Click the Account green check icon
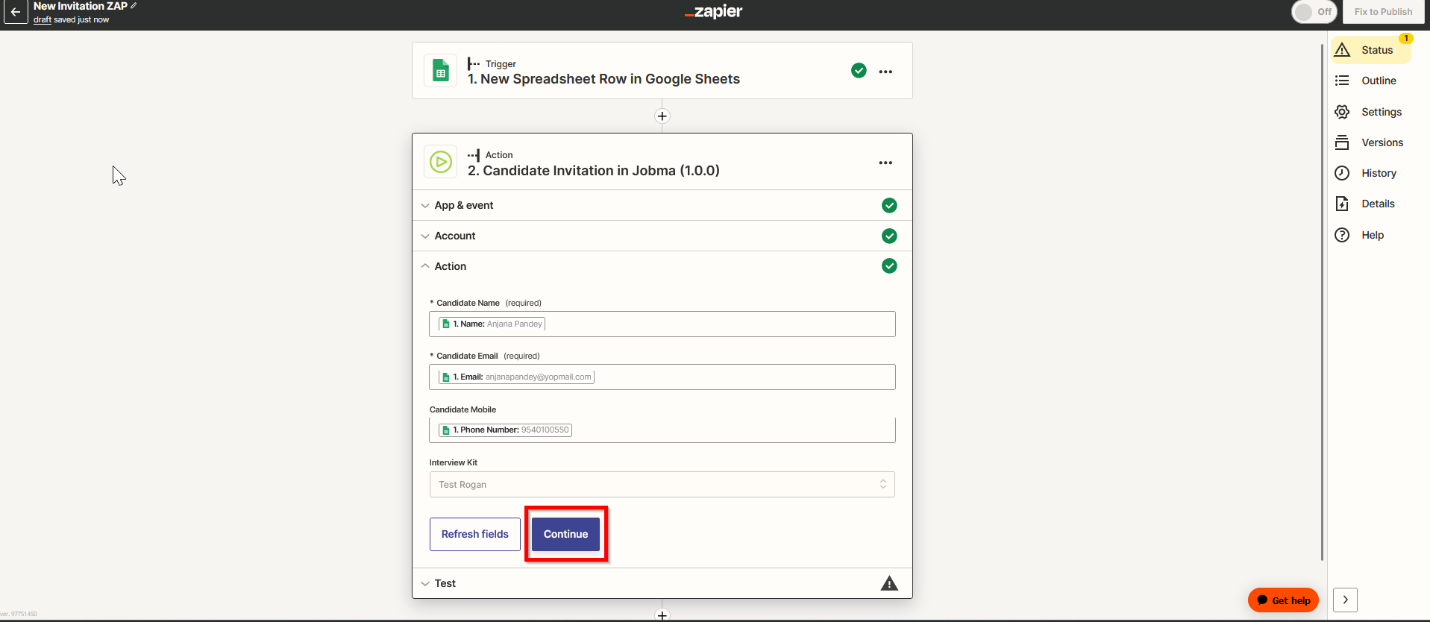Image resolution: width=1430 pixels, height=622 pixels. (x=889, y=236)
